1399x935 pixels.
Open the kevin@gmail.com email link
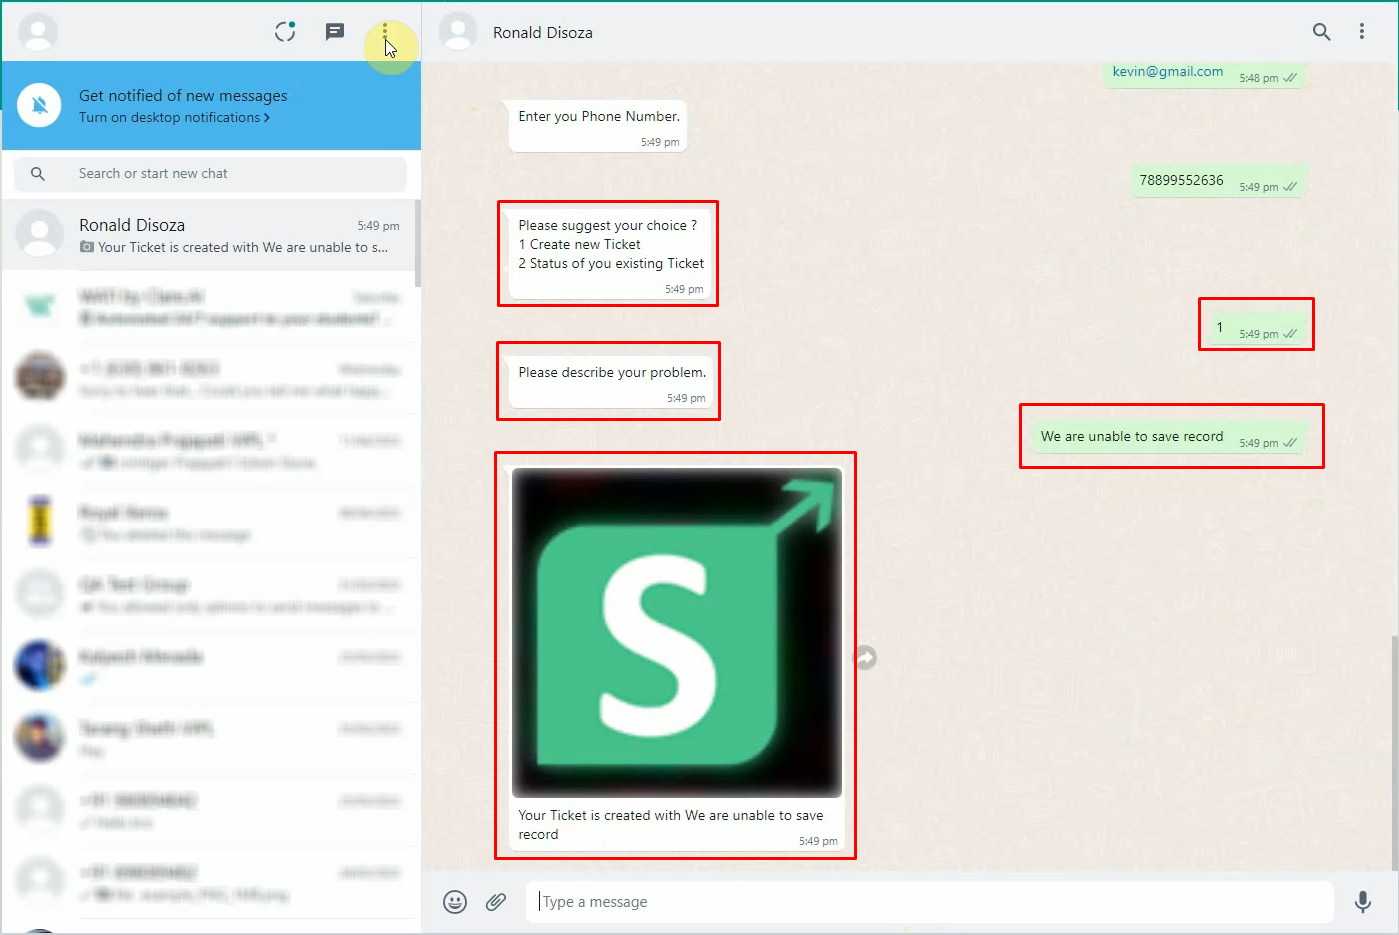point(1167,72)
